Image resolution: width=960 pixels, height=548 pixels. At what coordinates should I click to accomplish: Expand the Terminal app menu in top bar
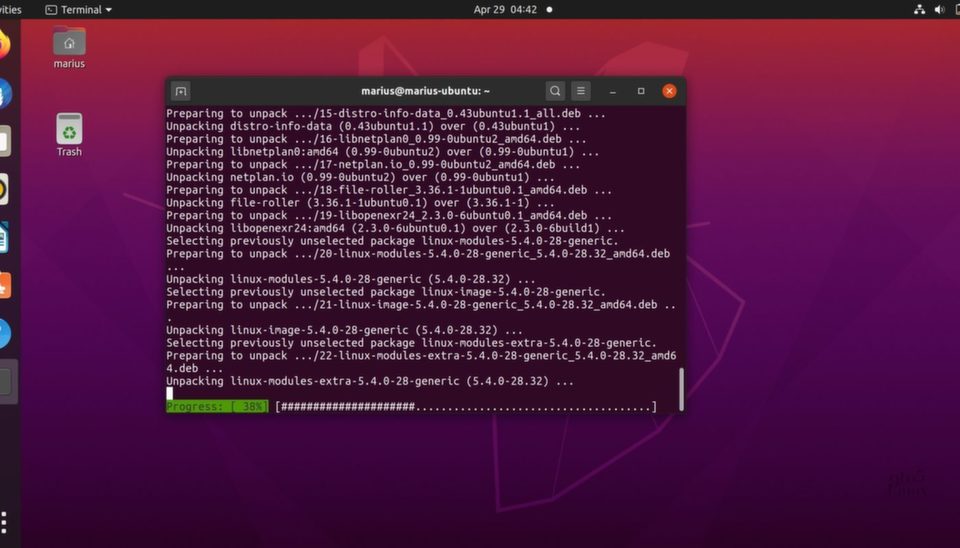coord(79,10)
